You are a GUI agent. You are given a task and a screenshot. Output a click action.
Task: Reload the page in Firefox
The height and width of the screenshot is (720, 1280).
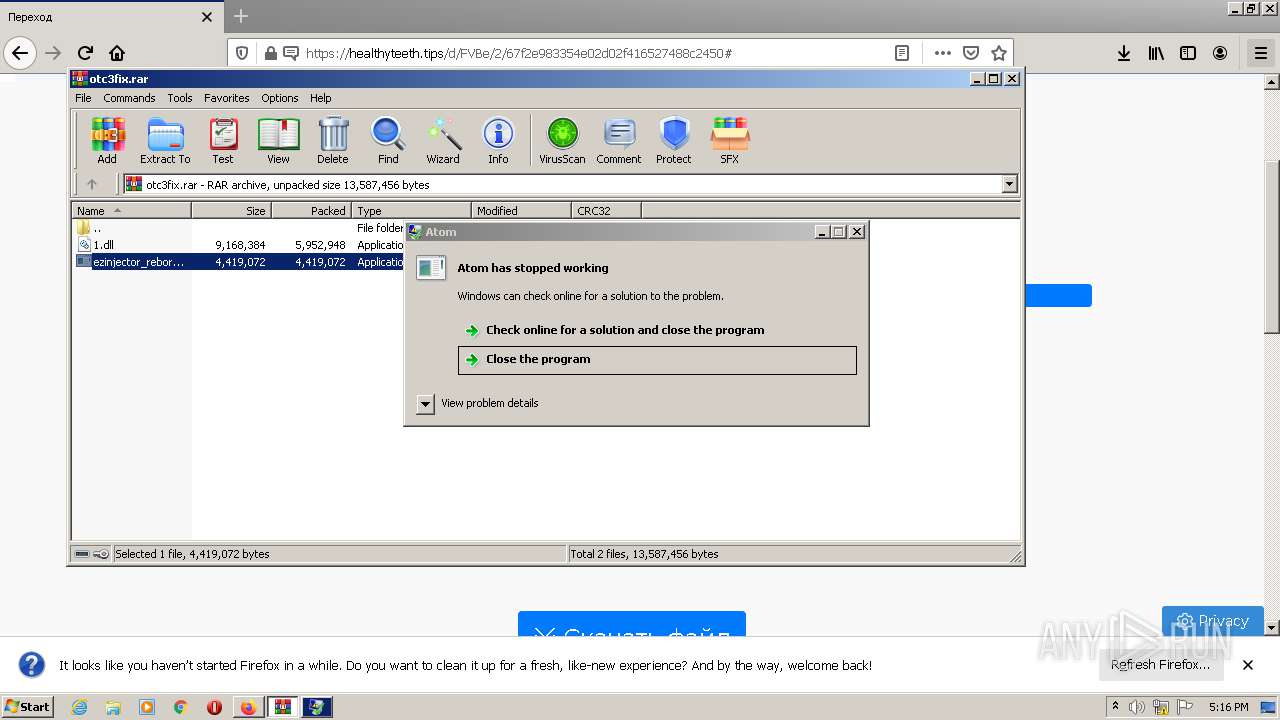(85, 53)
